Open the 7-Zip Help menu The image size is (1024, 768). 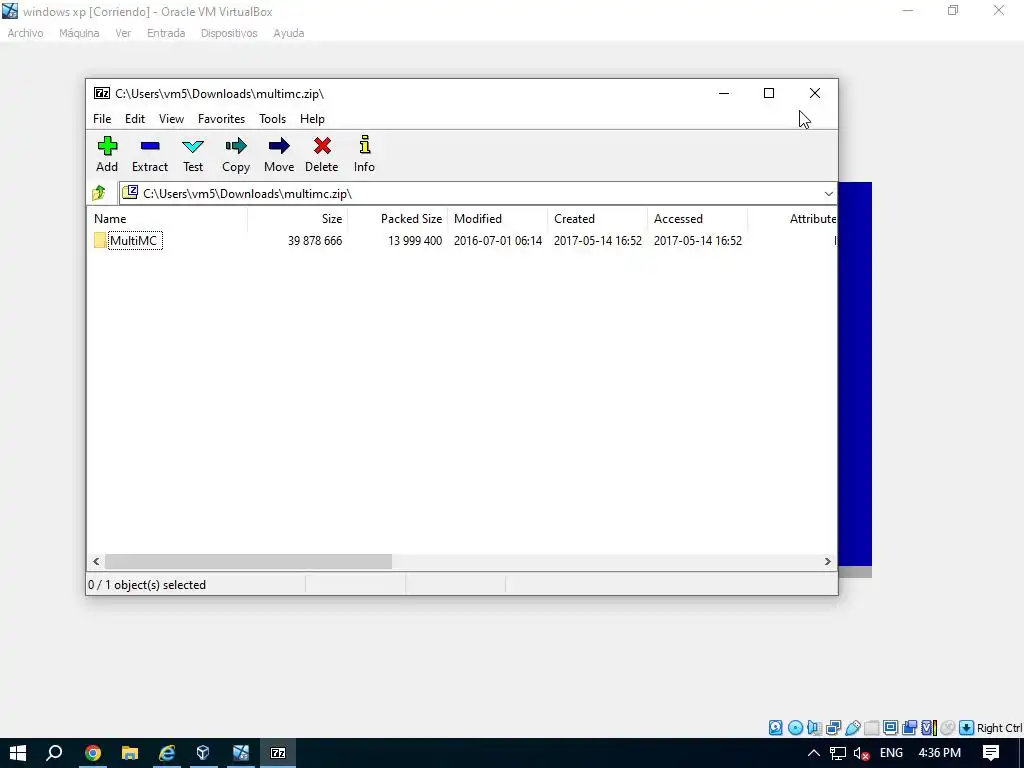click(312, 119)
